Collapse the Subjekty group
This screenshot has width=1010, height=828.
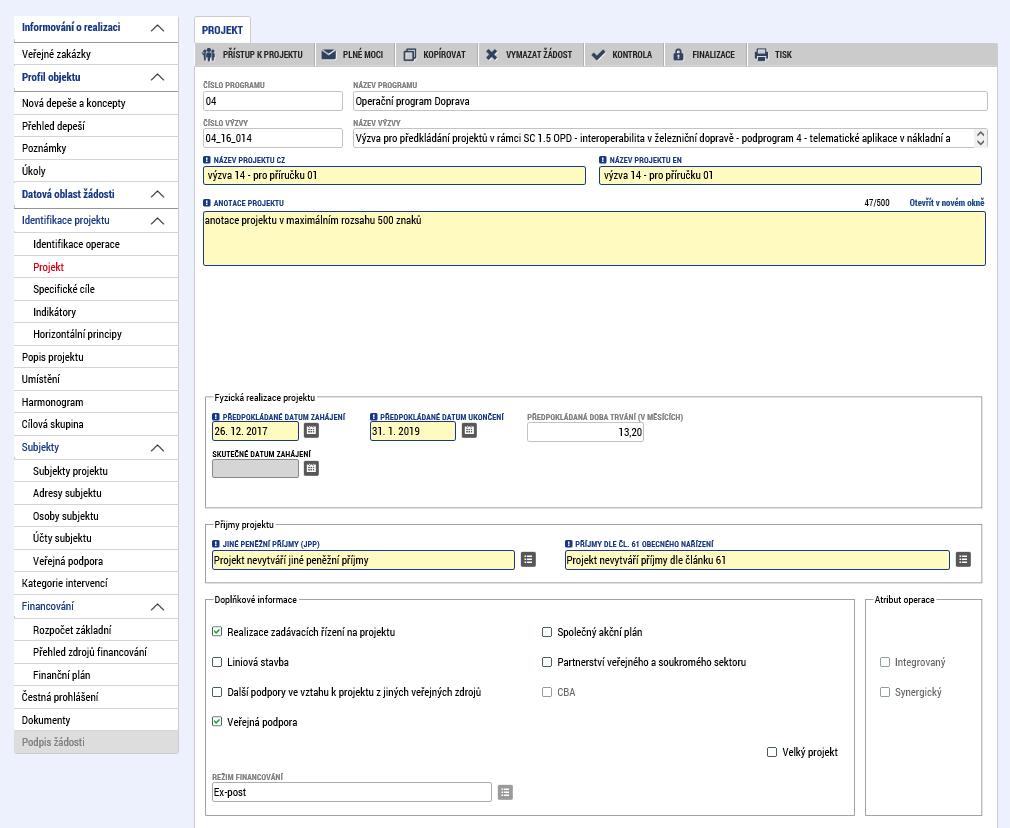[157, 448]
